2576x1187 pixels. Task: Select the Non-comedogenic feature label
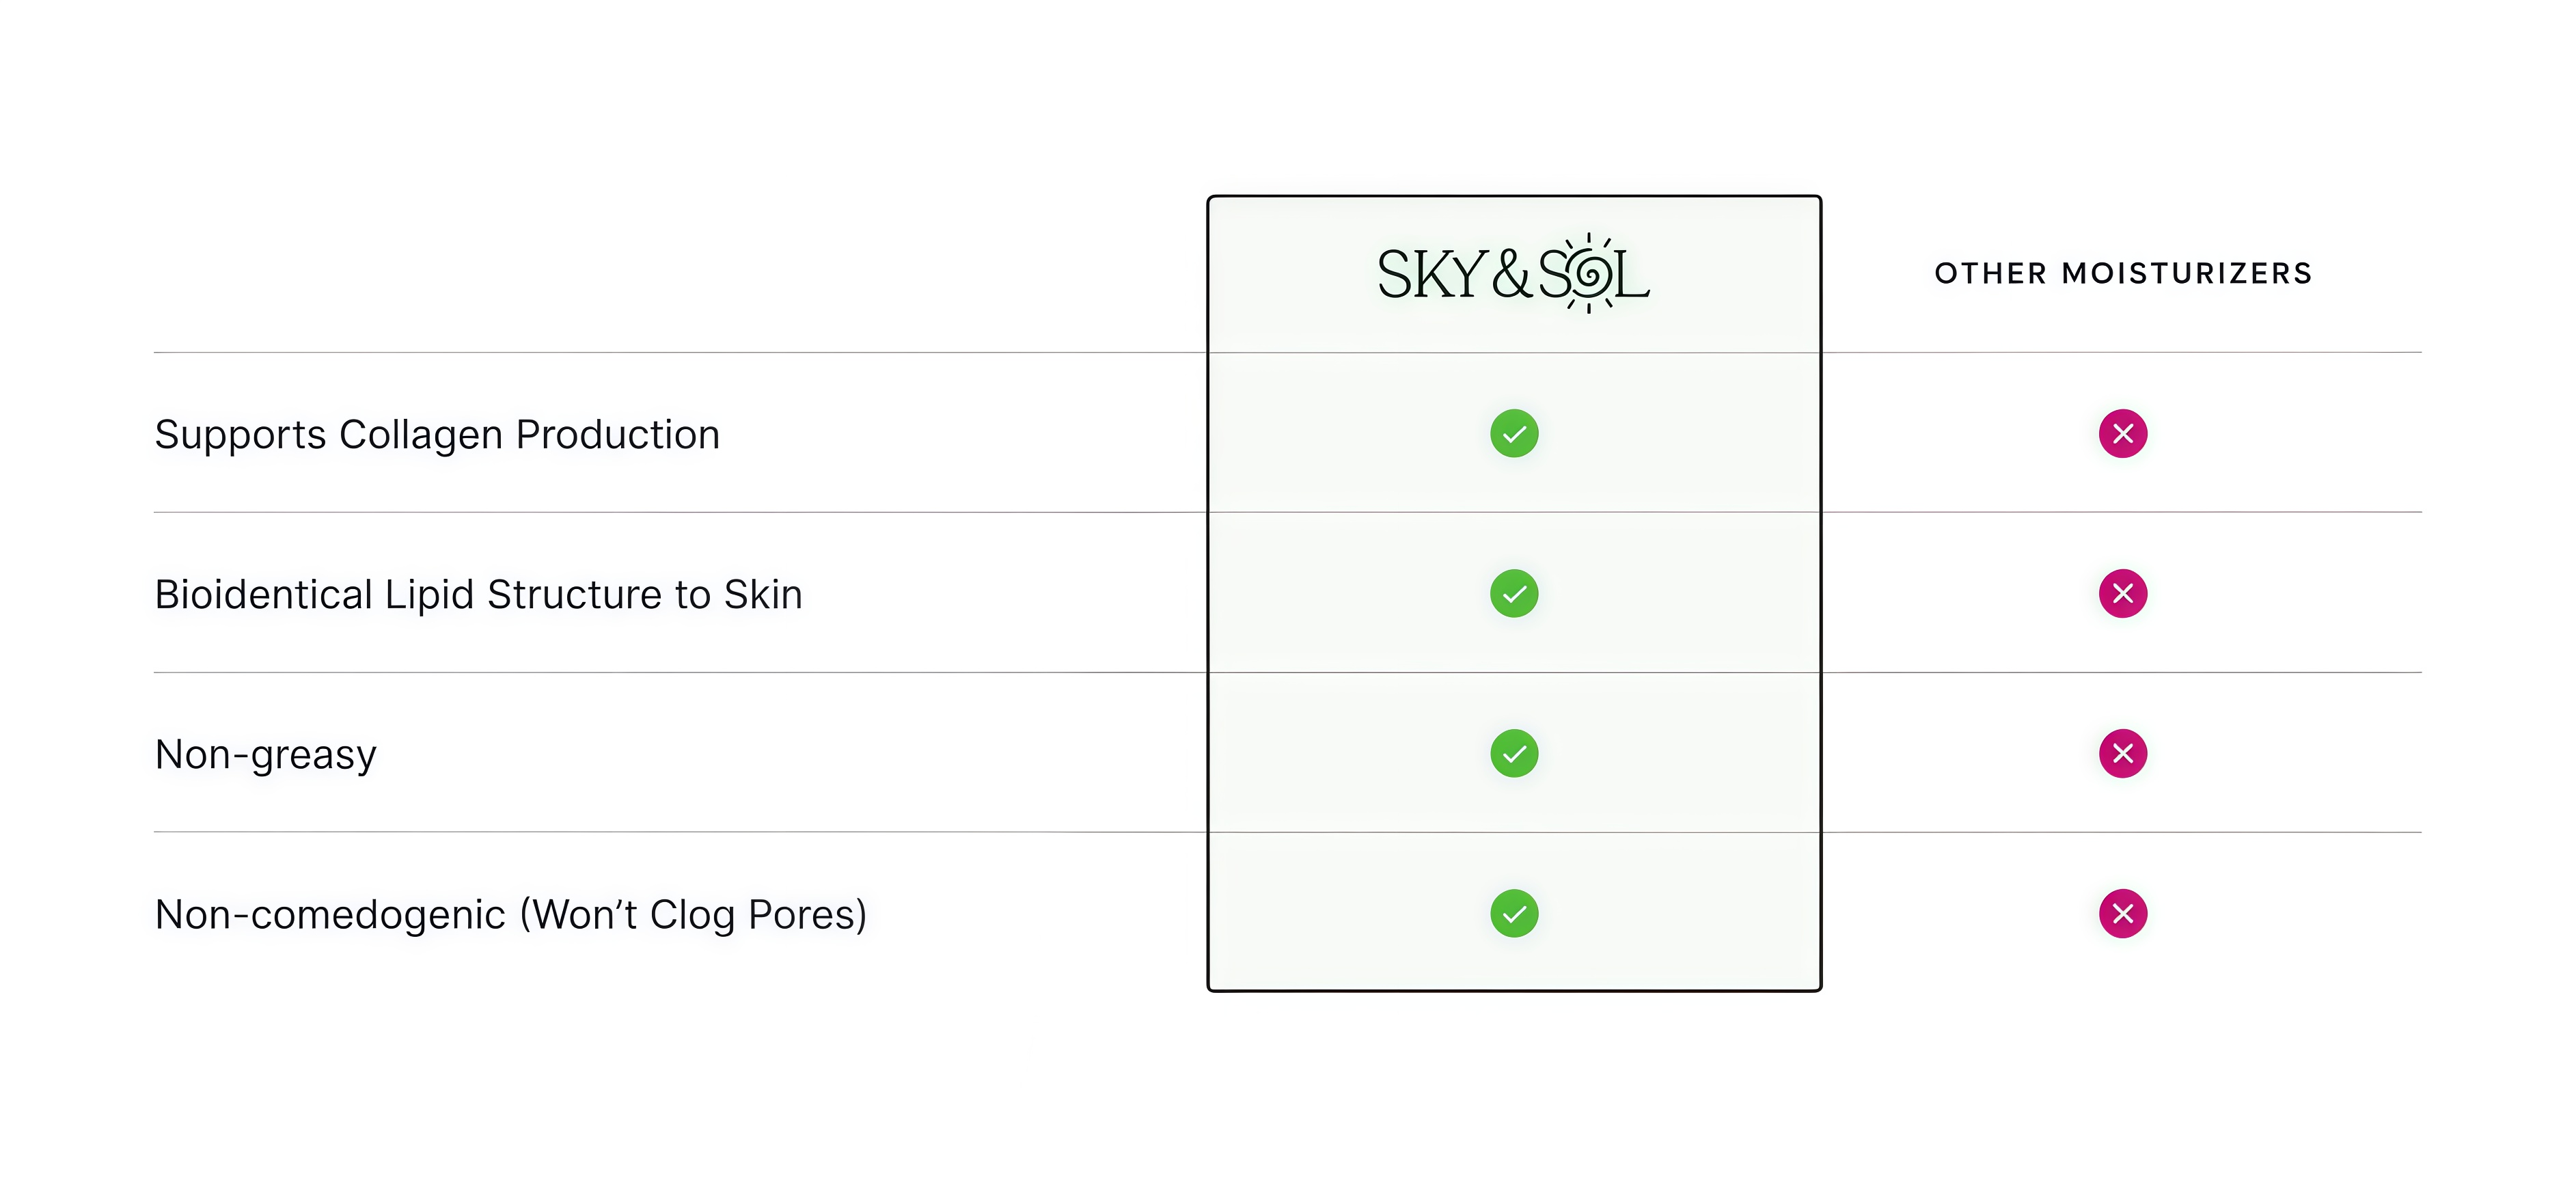[x=330, y=915]
